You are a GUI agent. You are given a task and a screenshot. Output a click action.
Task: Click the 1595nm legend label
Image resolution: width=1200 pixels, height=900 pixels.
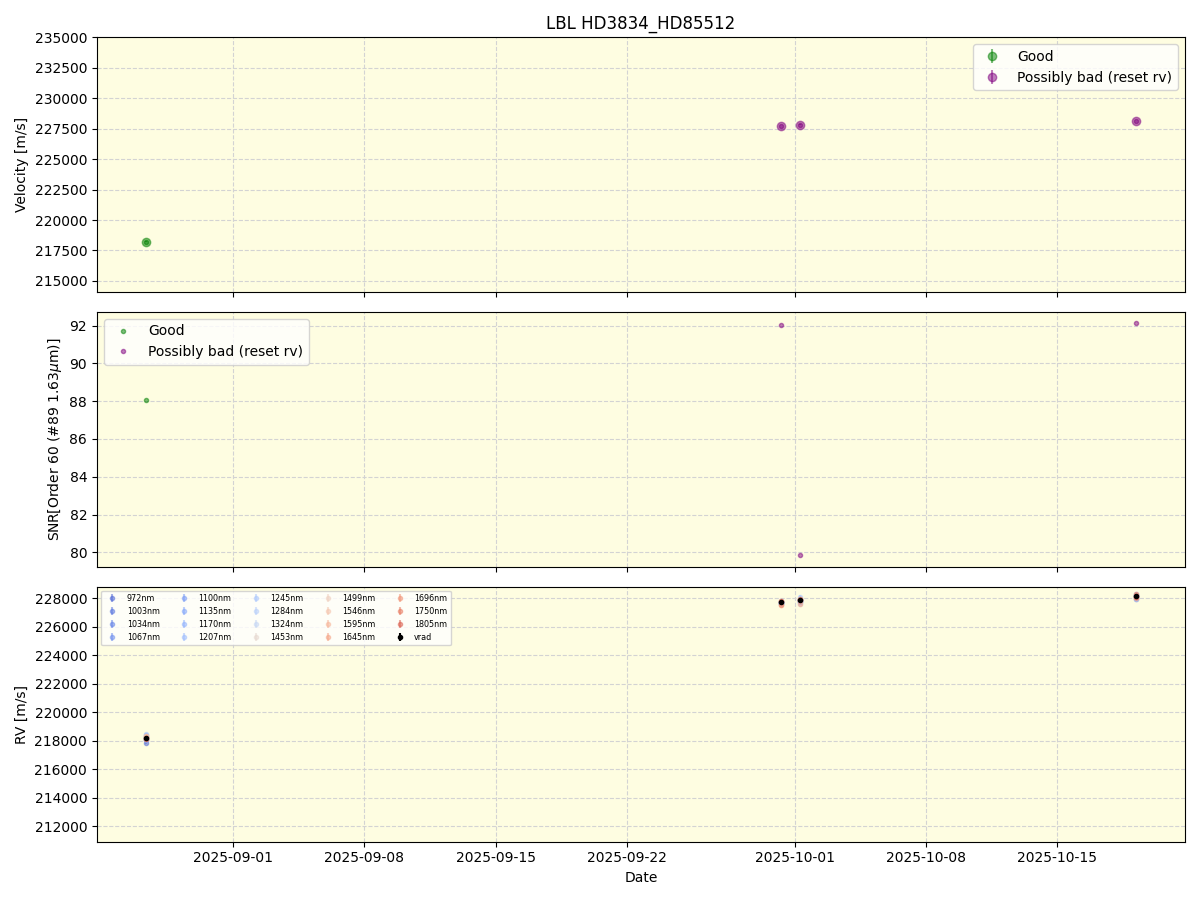coord(359,624)
